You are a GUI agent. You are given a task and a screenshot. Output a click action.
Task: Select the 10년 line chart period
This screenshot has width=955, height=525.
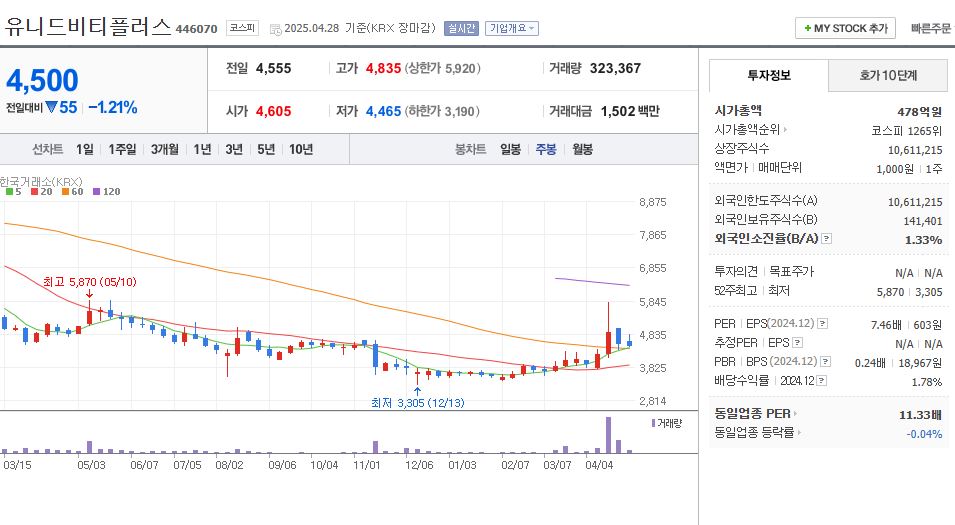pyautogui.click(x=301, y=149)
